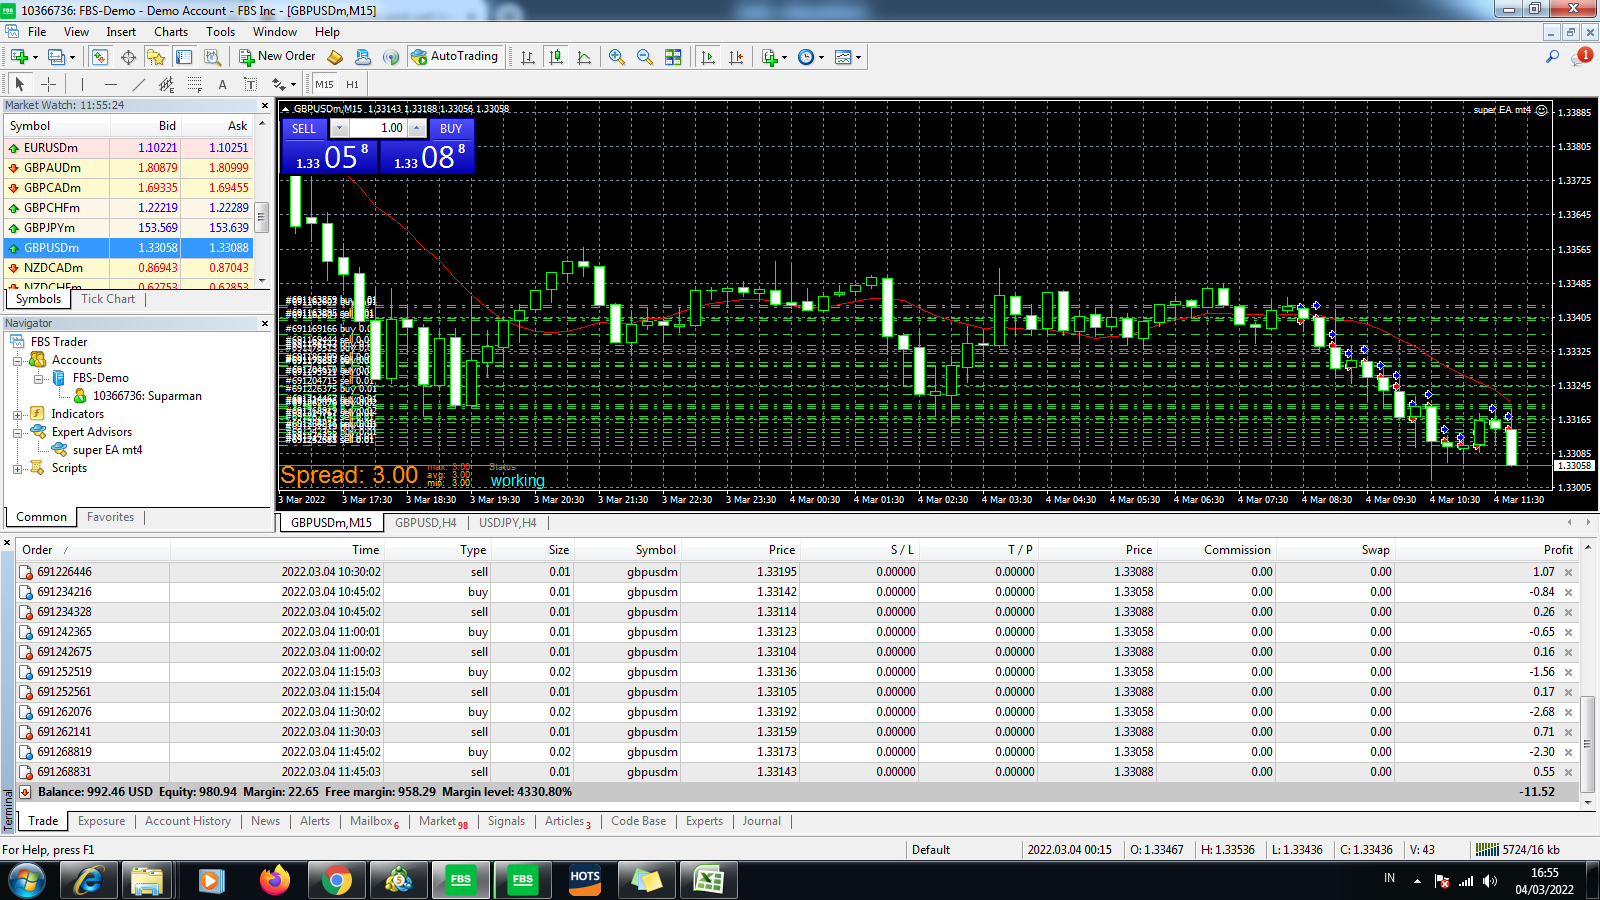Click the New Order button

277,57
